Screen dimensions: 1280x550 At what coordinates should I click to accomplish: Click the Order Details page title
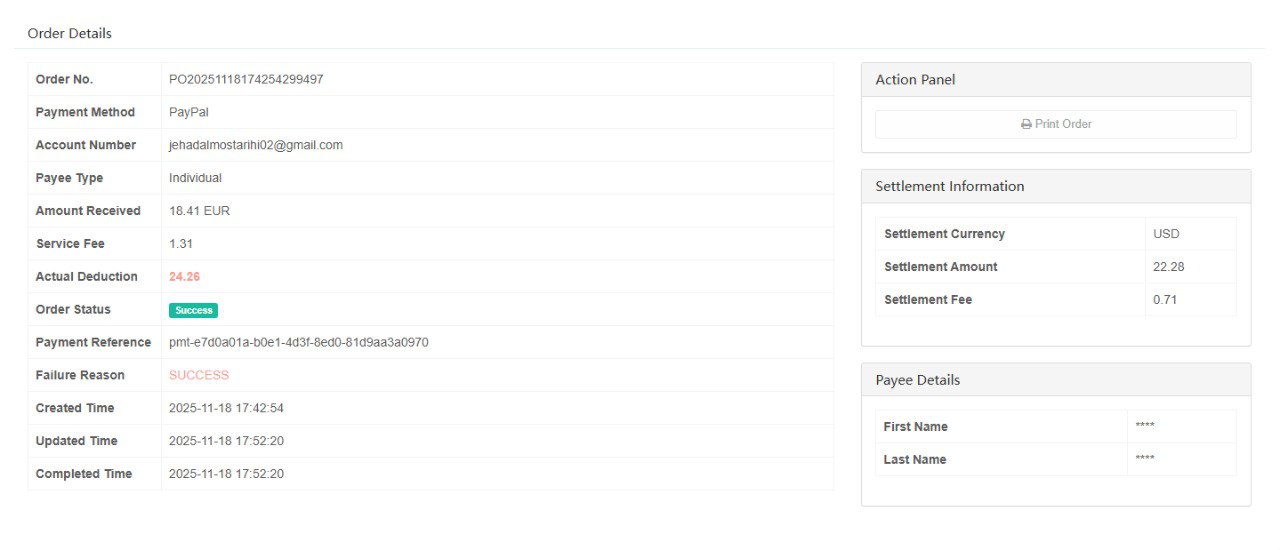click(x=69, y=33)
